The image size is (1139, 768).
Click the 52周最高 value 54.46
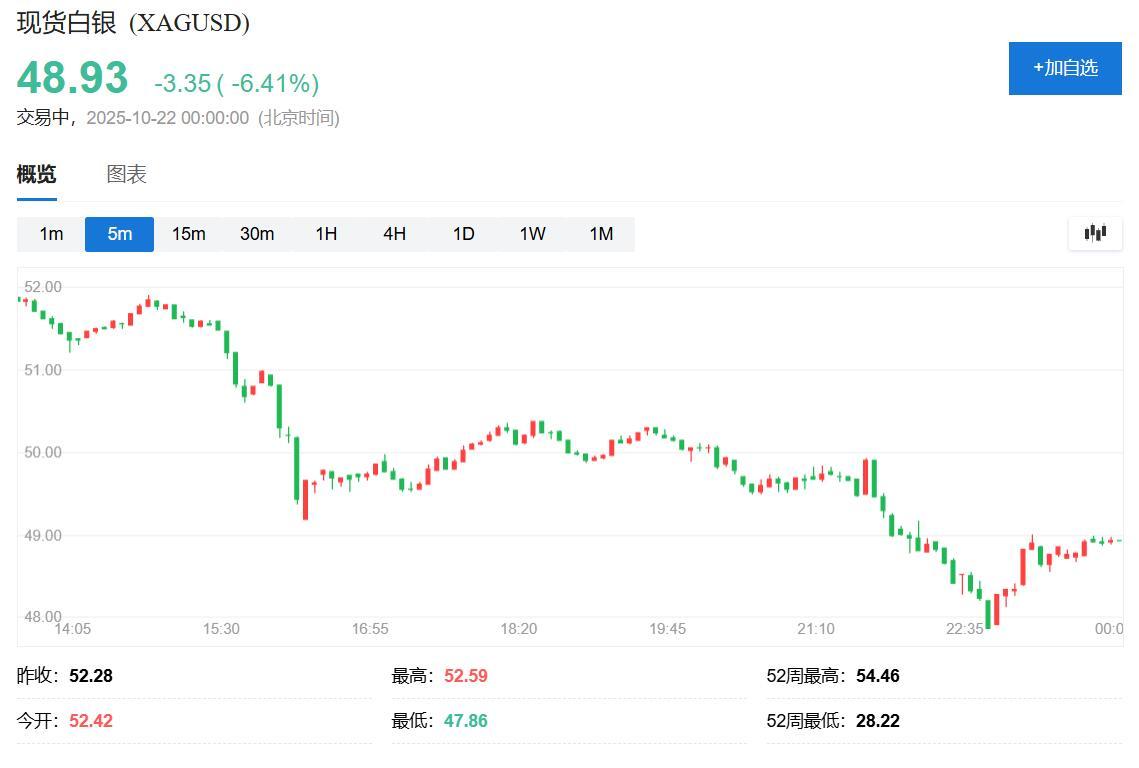[877, 676]
